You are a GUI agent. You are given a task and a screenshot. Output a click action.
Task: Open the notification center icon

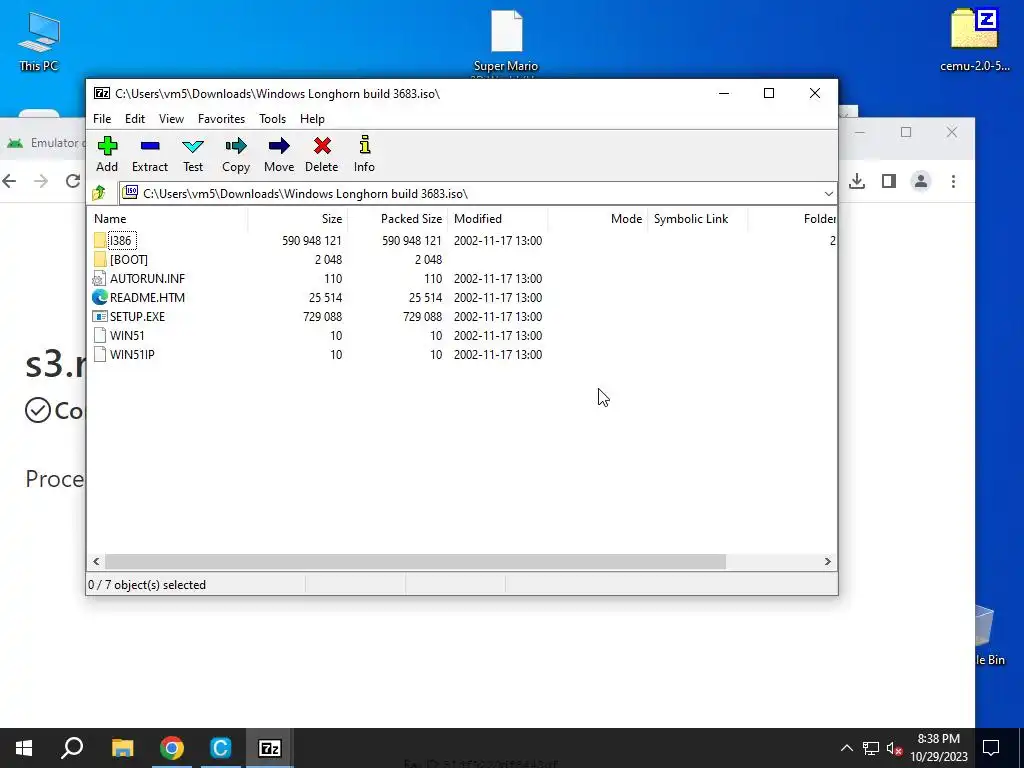(x=991, y=748)
